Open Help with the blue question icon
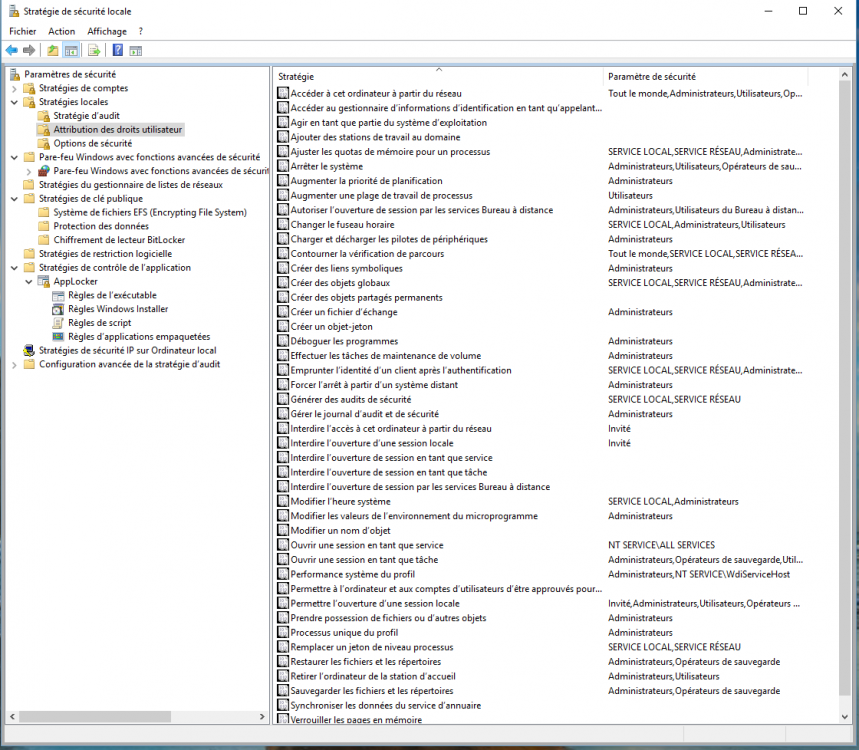This screenshot has height=750, width=859. [x=118, y=50]
